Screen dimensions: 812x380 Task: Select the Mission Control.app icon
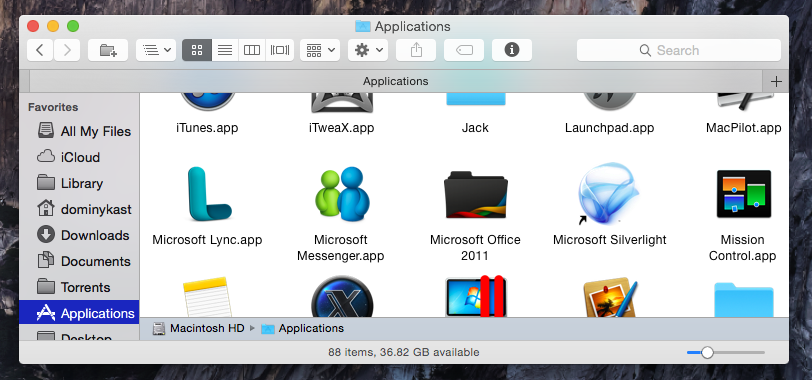(744, 194)
